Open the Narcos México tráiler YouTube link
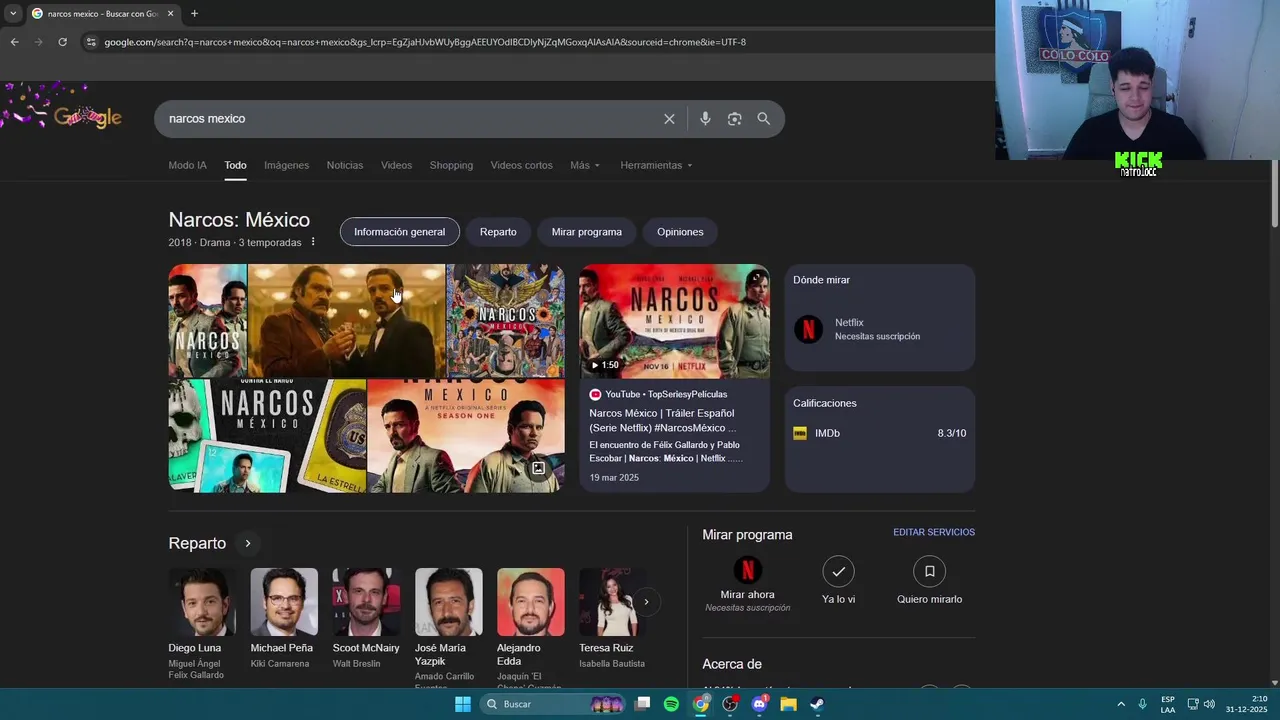Viewport: 1280px width, 720px height. (x=662, y=420)
